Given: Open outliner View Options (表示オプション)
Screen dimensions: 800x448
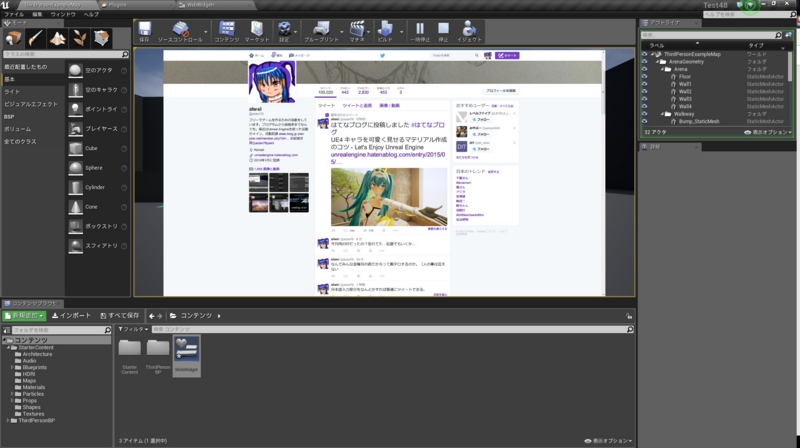Looking at the screenshot, I should click(768, 132).
